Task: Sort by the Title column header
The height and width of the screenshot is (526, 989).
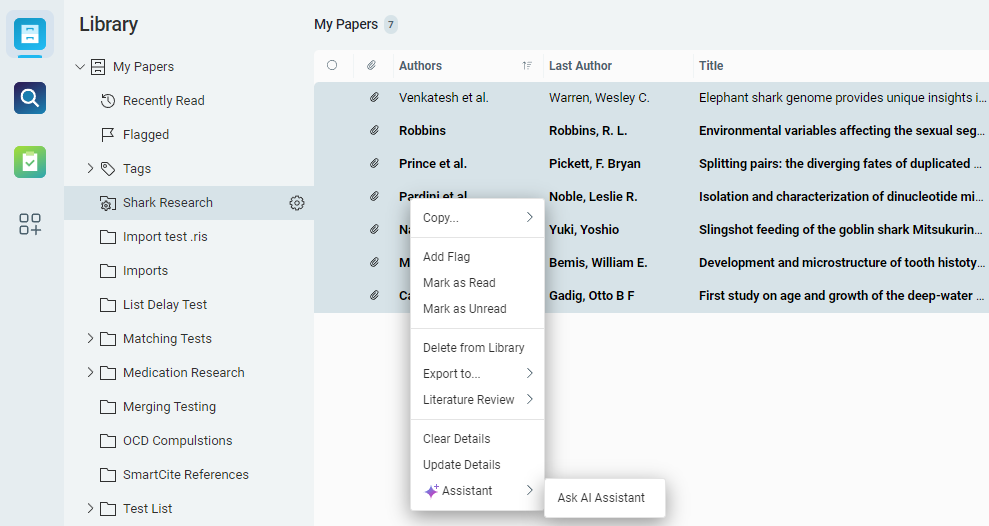Action: click(711, 66)
